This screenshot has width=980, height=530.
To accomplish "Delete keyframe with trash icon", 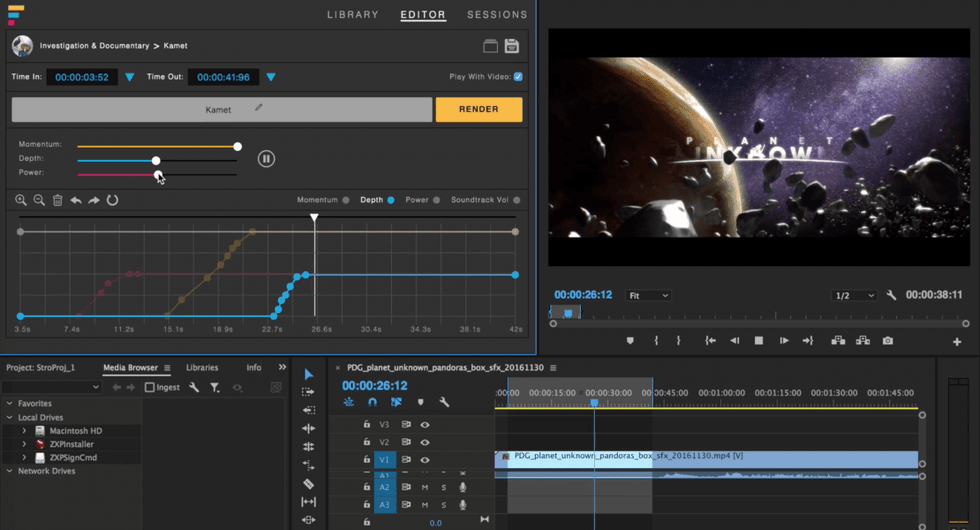I will (58, 200).
